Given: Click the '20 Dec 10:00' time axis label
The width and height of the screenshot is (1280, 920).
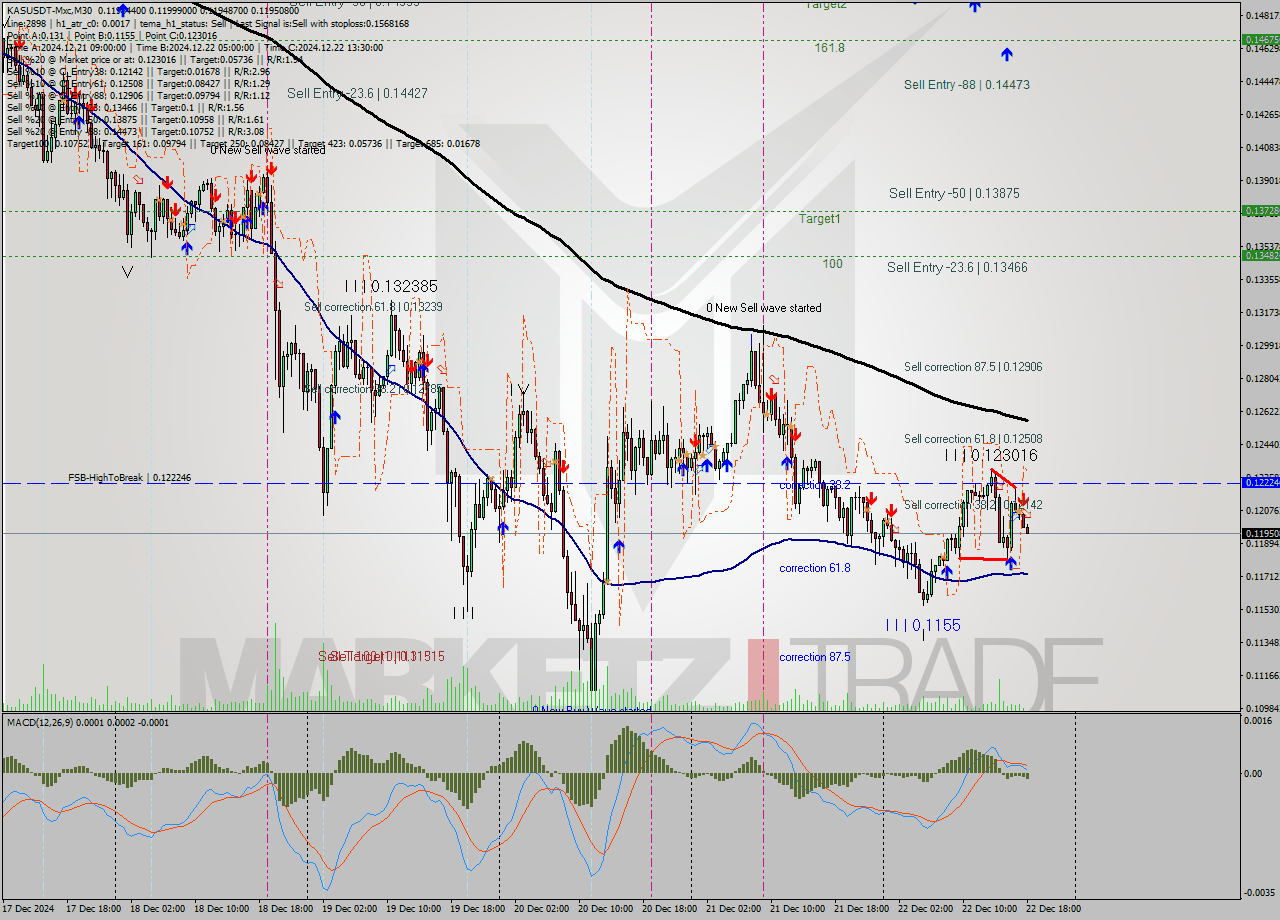Looking at the screenshot, I should (x=604, y=909).
